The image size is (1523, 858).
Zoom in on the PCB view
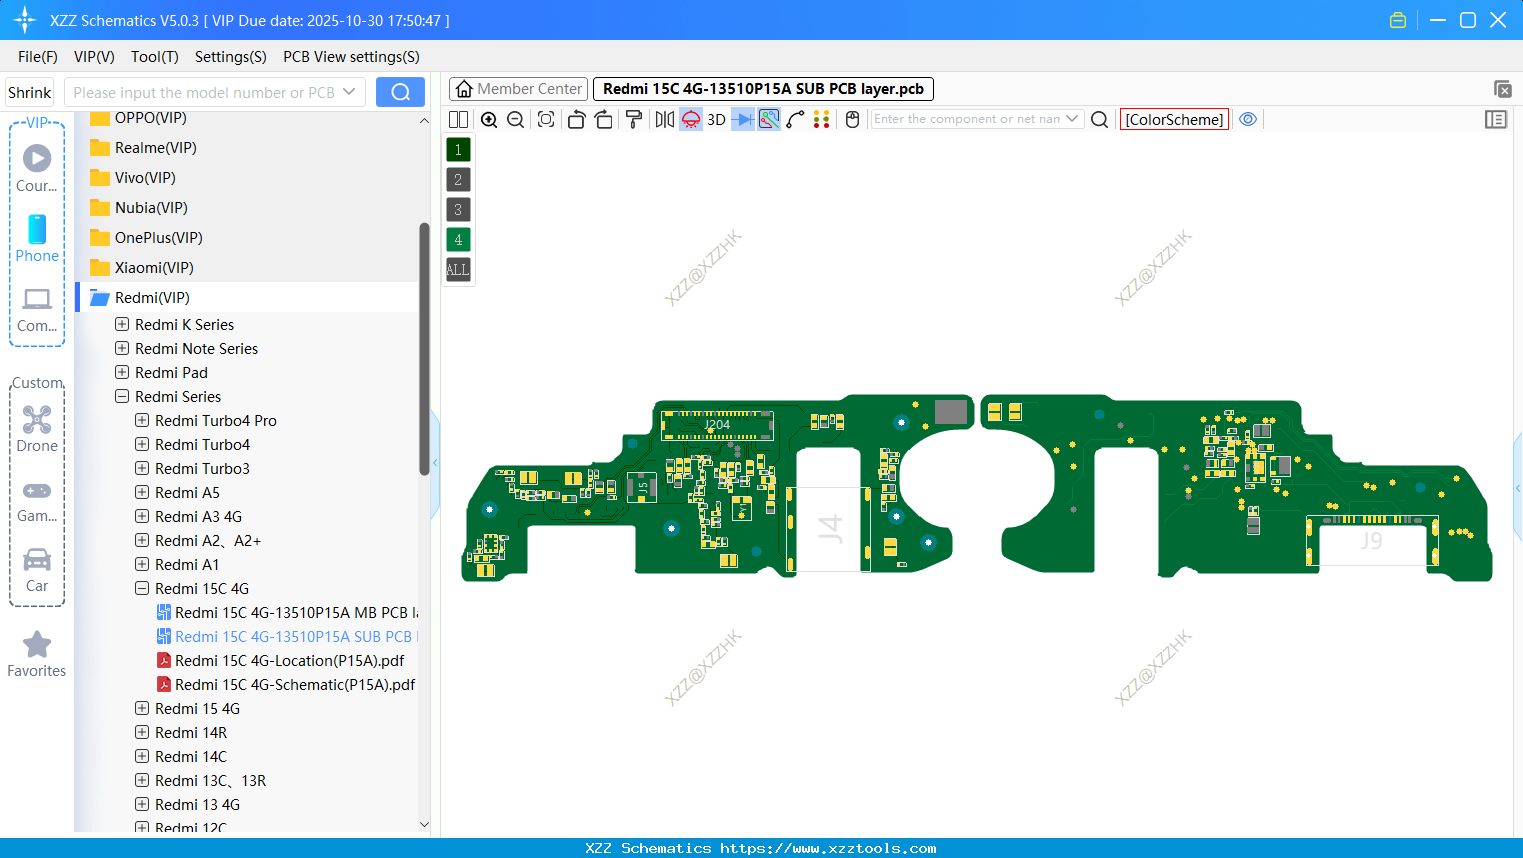click(x=489, y=120)
